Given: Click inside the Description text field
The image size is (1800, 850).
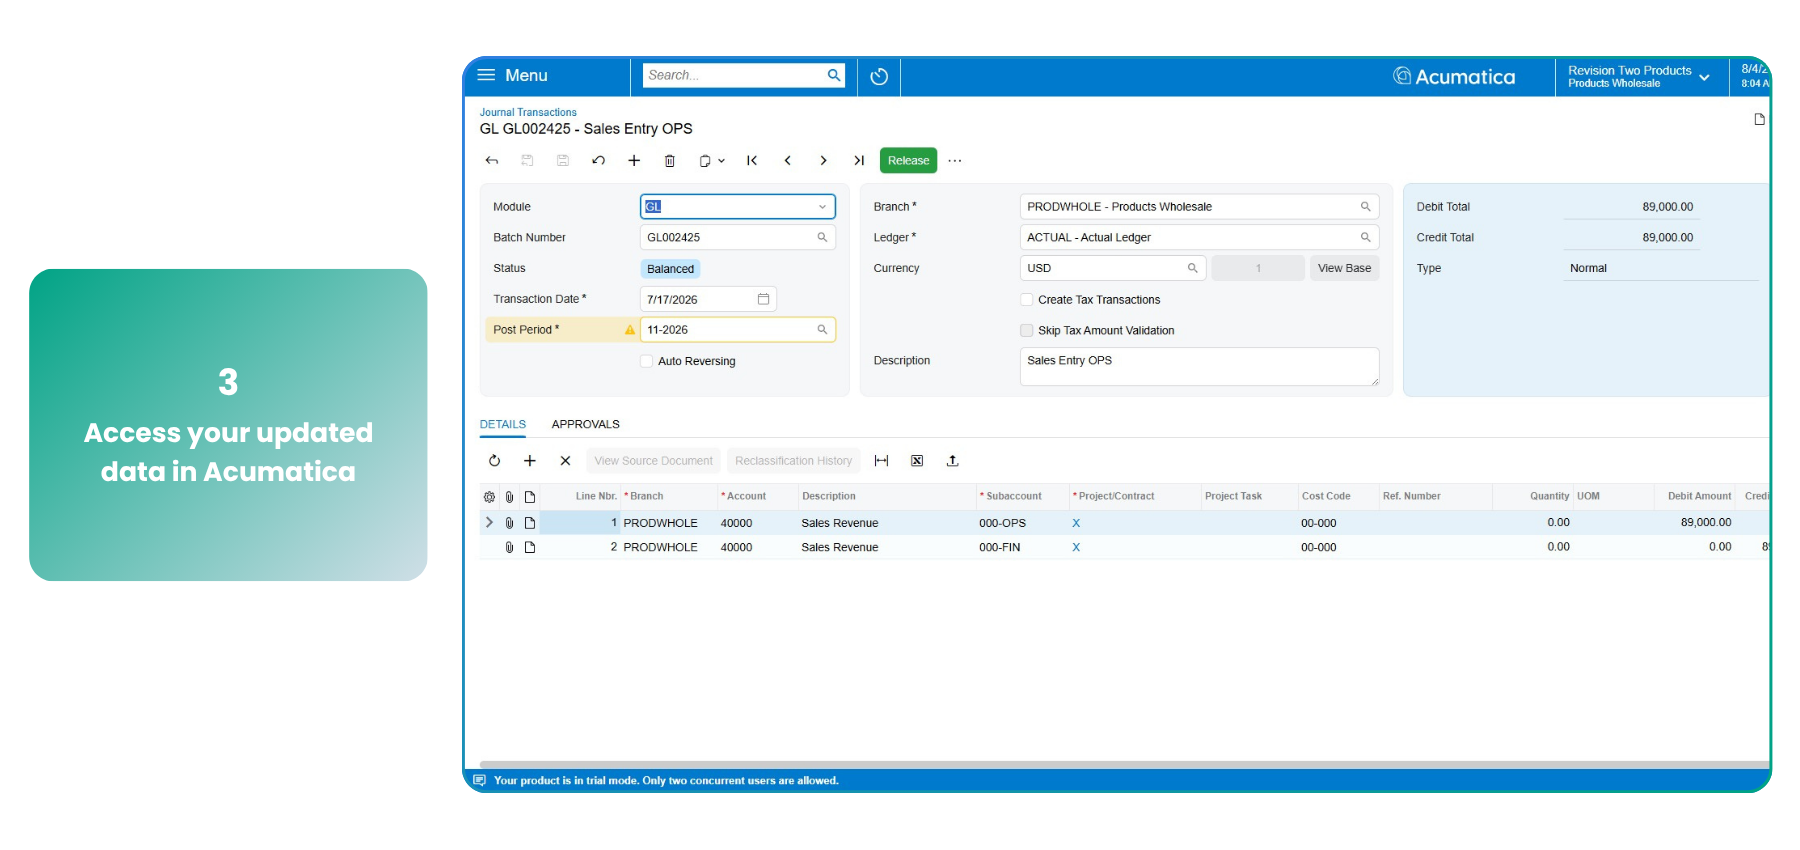Looking at the screenshot, I should [1199, 366].
